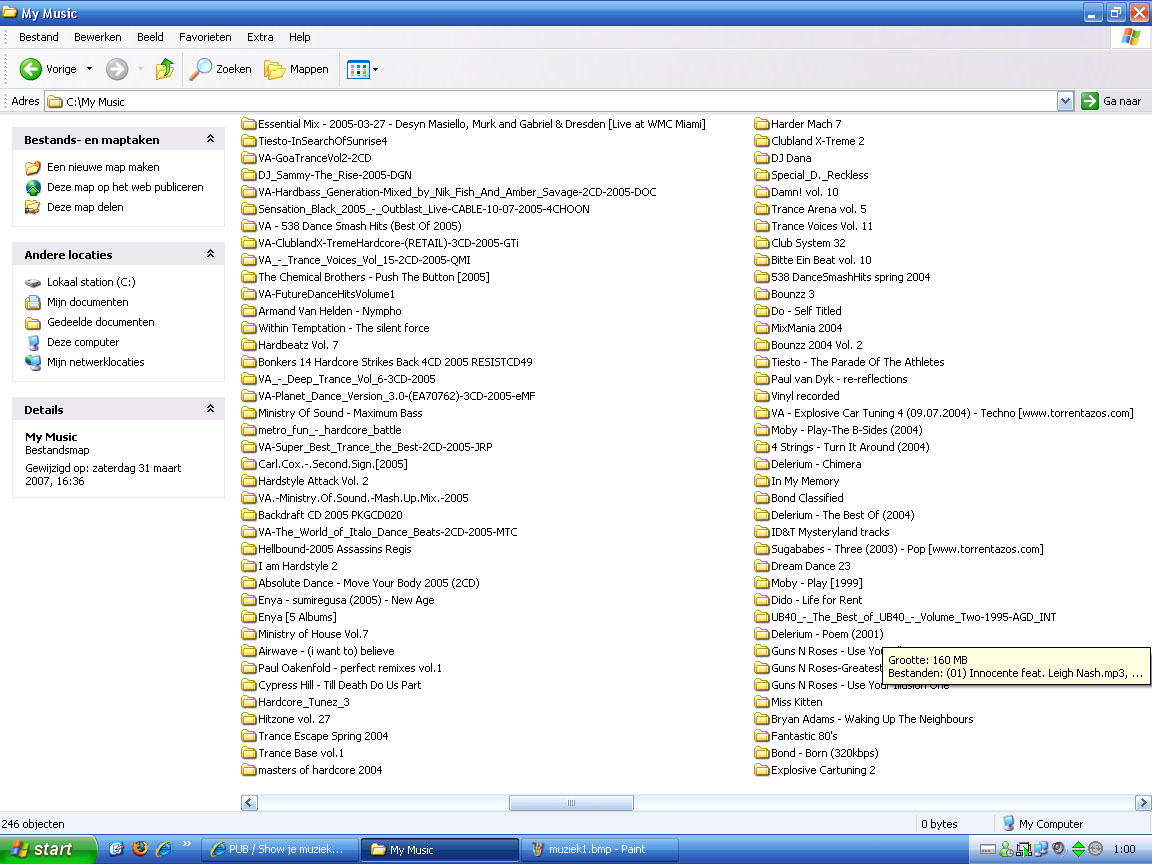This screenshot has width=1152, height=864.
Task: Collapse 'Bestands- en maptaken' panel
Action: pyautogui.click(x=210, y=139)
